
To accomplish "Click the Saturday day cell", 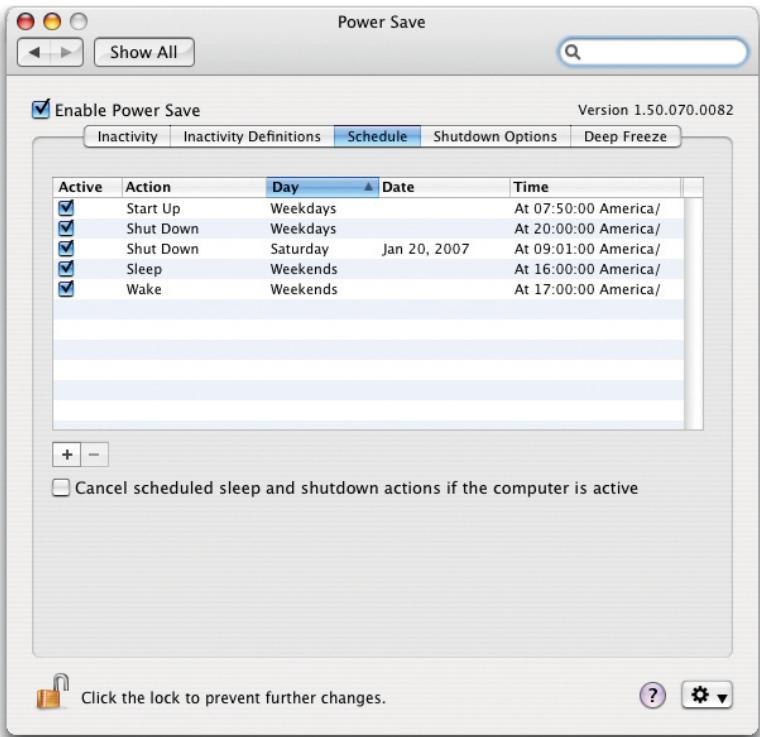I will 299,249.
